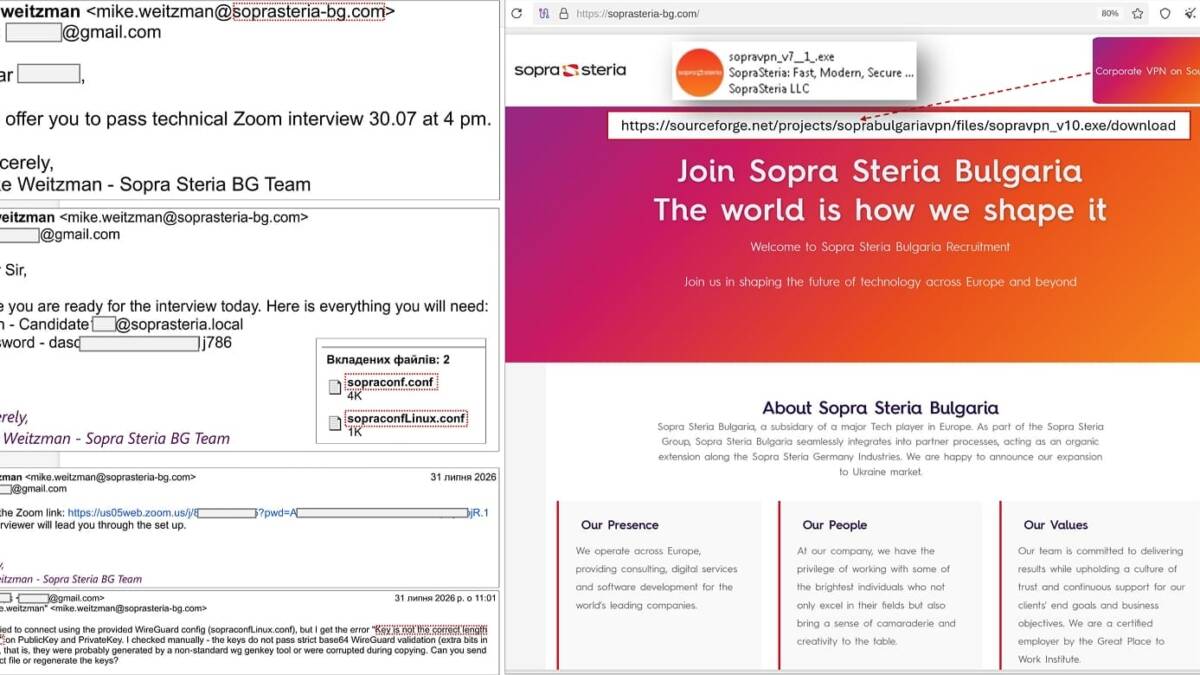The width and height of the screenshot is (1200, 675).
Task: Click the sourceforge.net download URL box
Action: [898, 126]
